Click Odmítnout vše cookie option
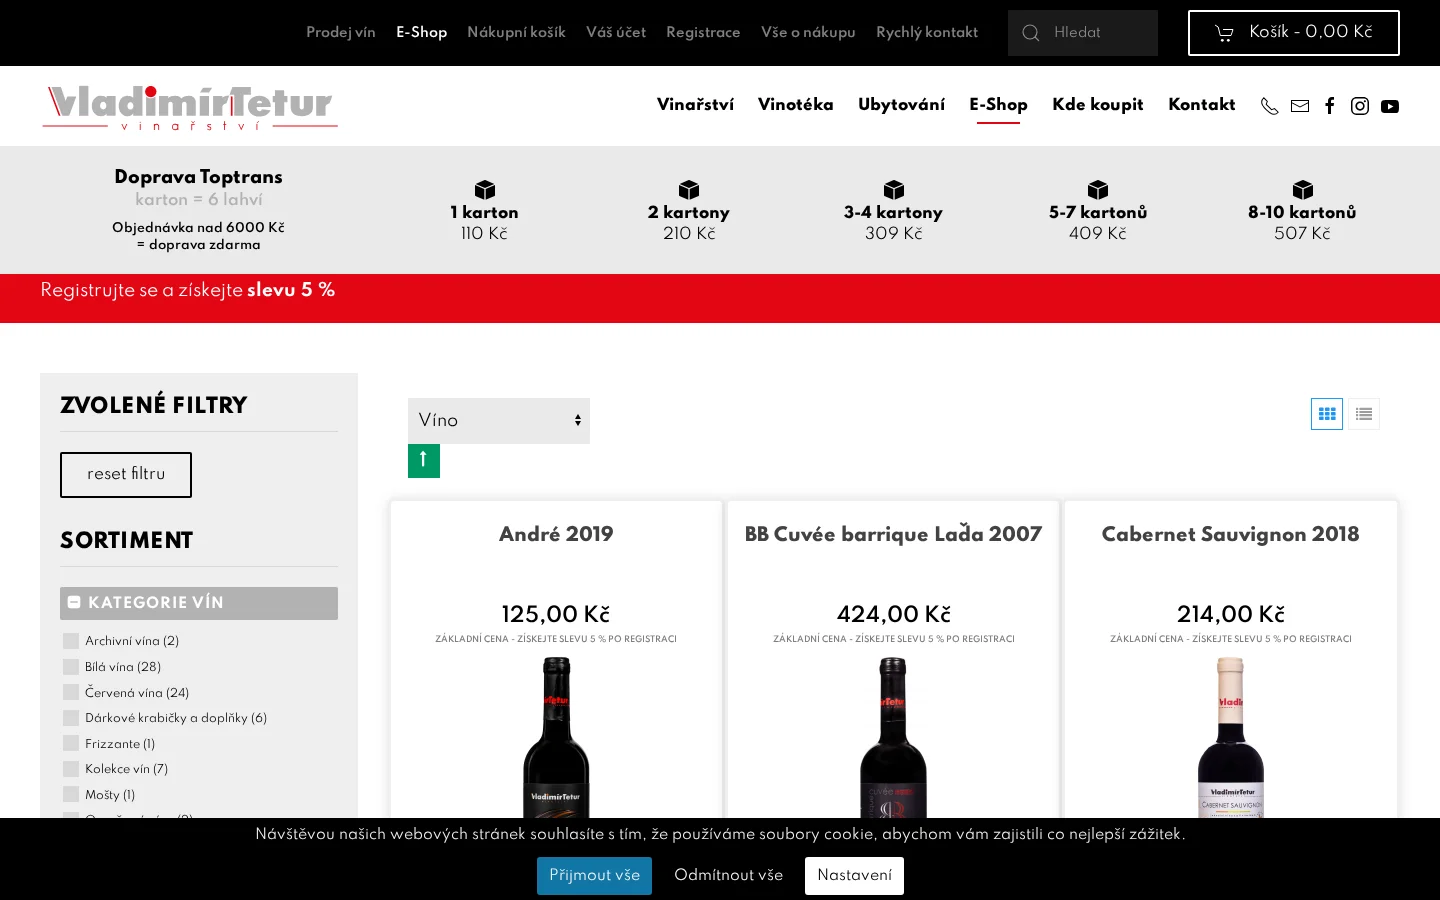Screen dimensions: 1440x900 point(729,876)
